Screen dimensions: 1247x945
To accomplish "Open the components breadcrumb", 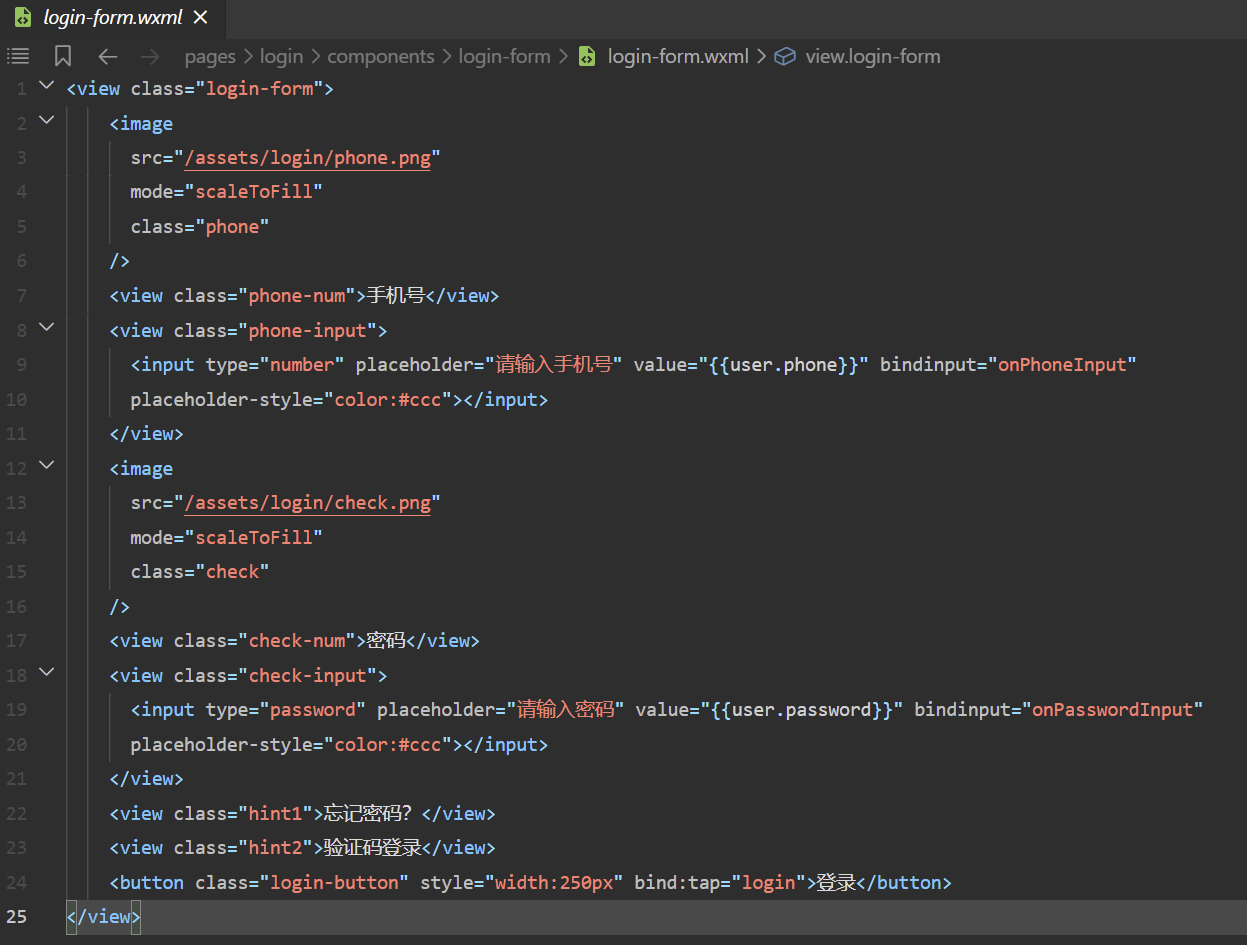I will [381, 56].
